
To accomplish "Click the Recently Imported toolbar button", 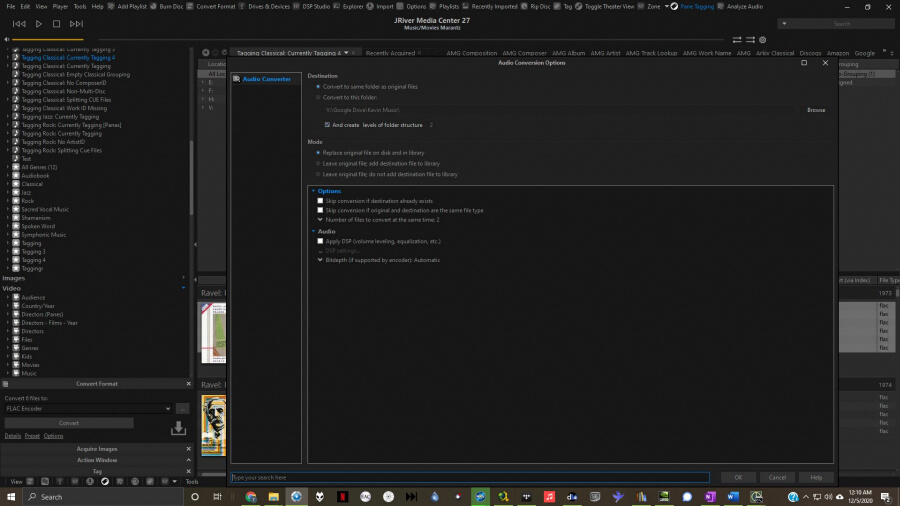I will point(490,6).
